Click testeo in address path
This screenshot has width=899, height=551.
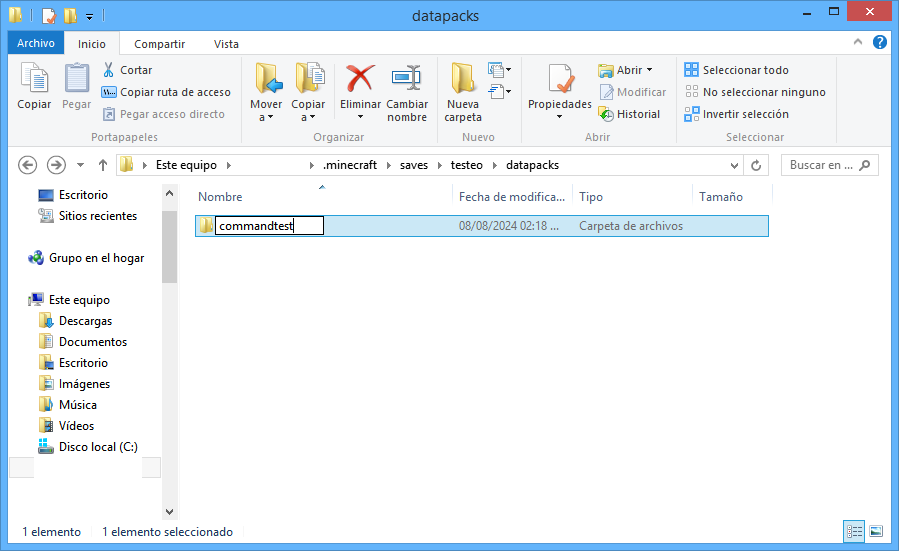tap(467, 165)
